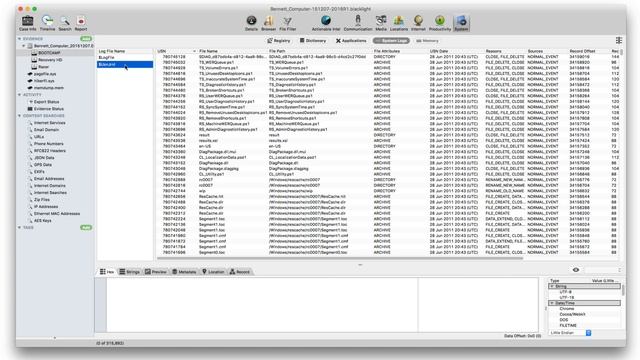Viewport: 640px width, 360px height.
Task: Sort by the USN Date column header
Action: (x=456, y=51)
